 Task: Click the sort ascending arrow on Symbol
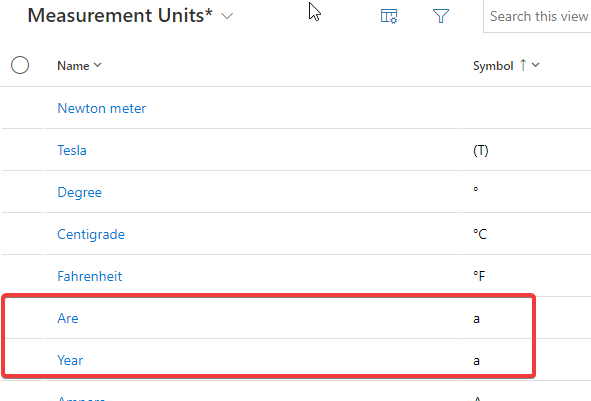coord(523,65)
